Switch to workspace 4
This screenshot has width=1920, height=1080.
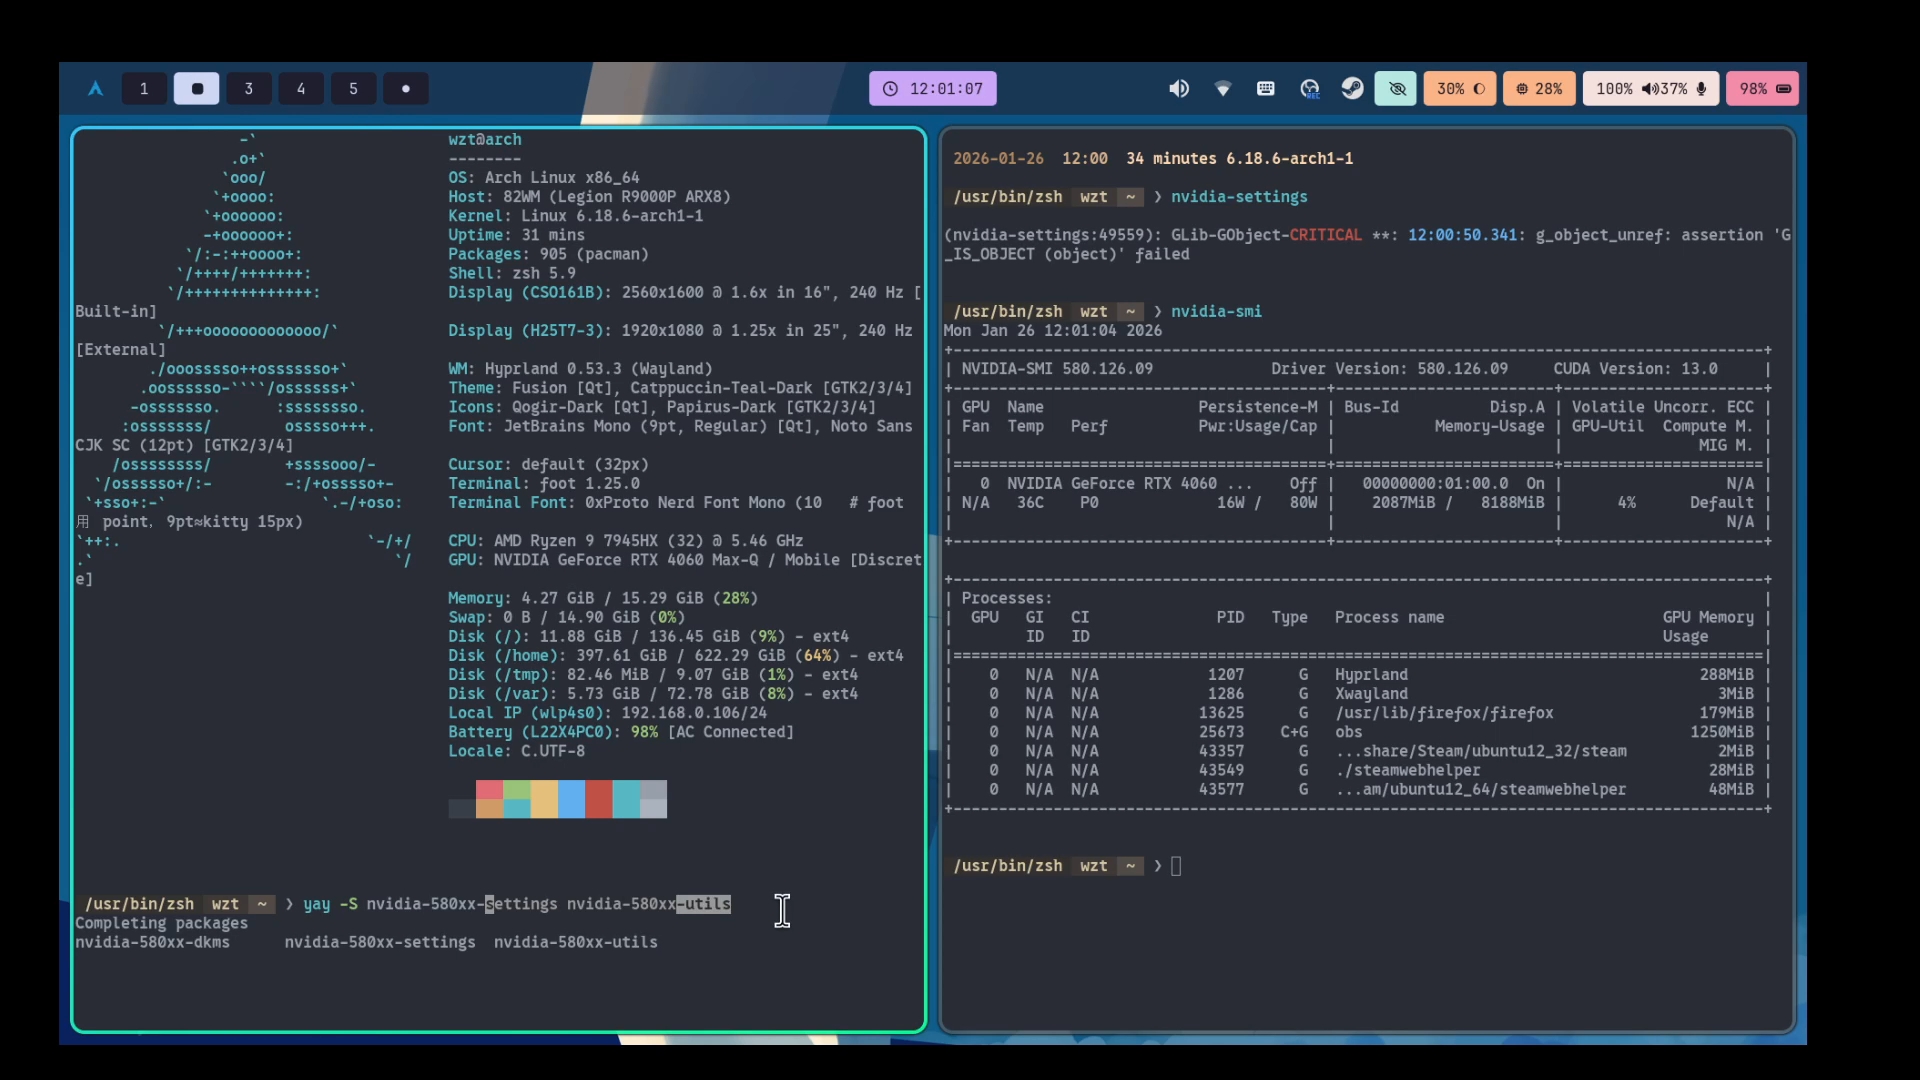(x=301, y=89)
